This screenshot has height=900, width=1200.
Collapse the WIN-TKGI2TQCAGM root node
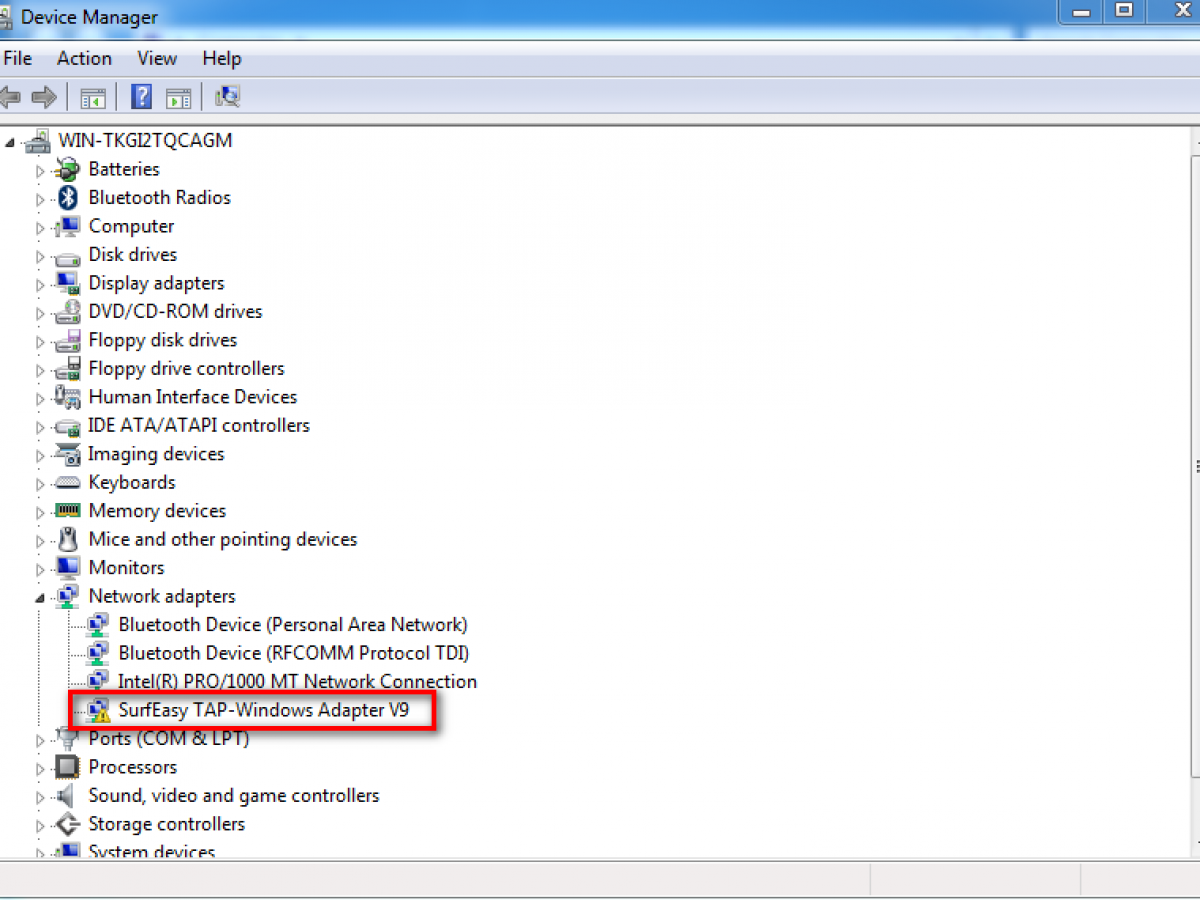pos(10,142)
